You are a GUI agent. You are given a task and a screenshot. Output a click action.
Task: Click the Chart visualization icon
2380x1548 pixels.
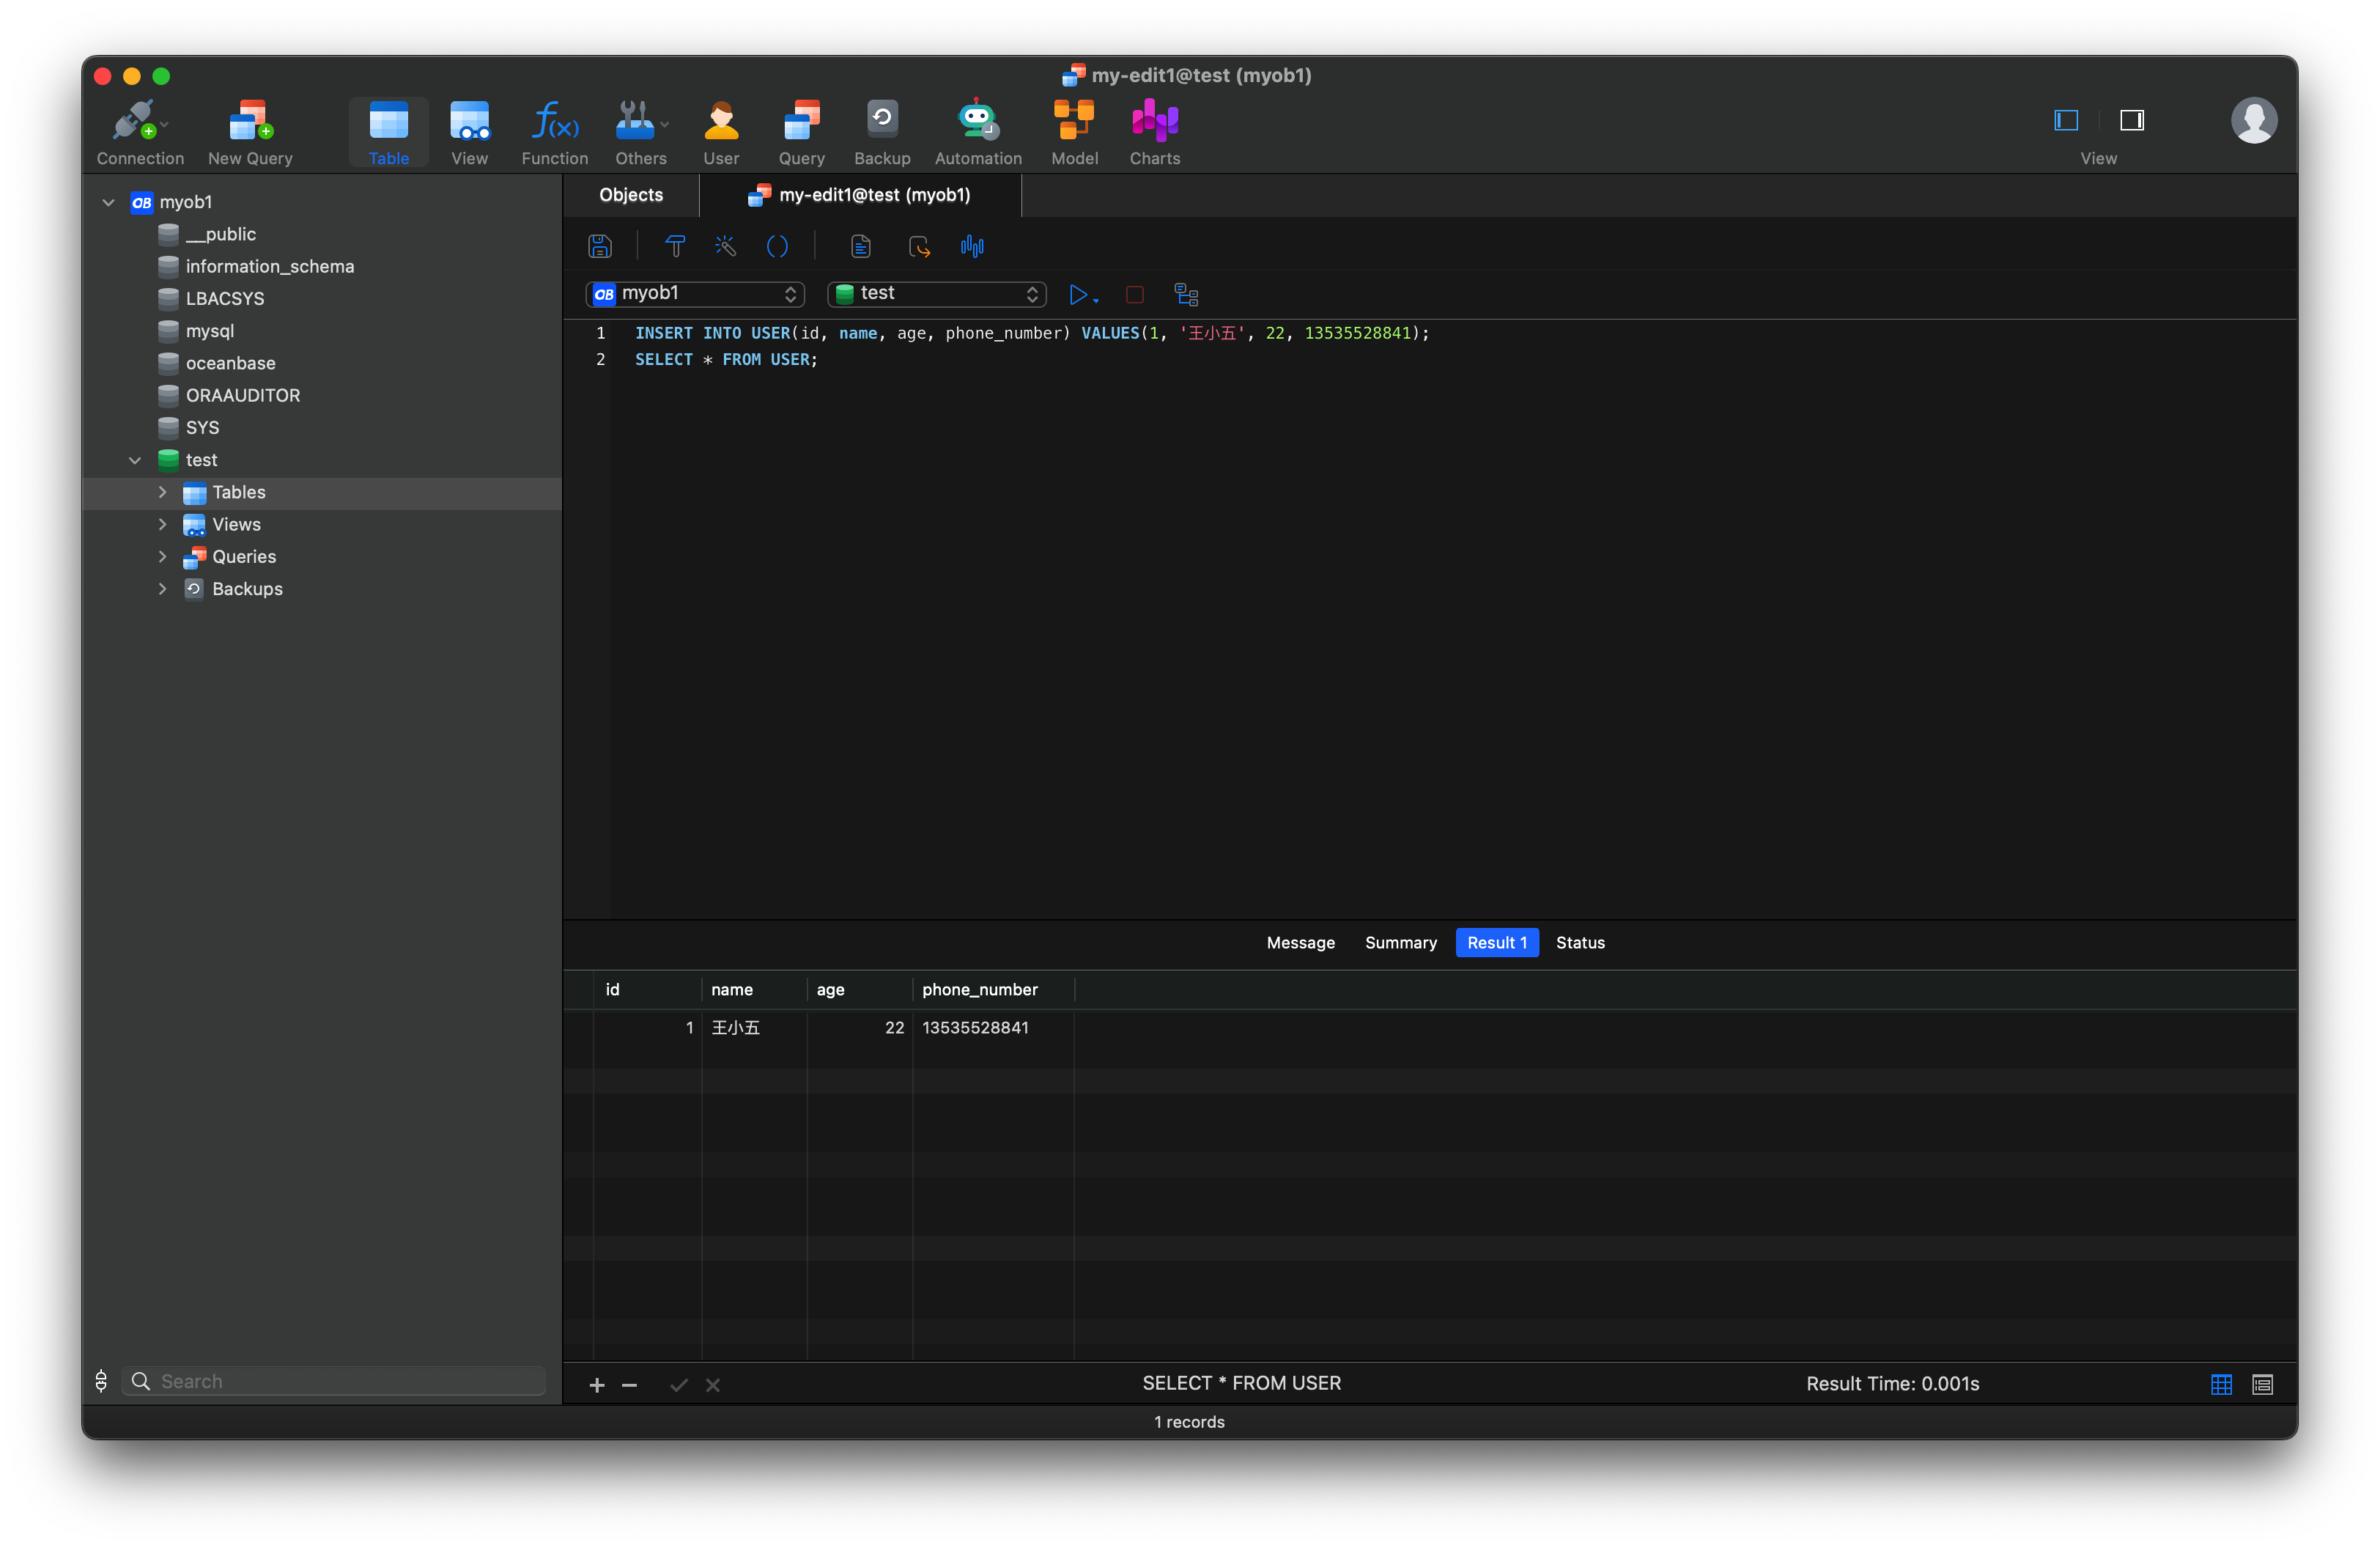pos(975,245)
